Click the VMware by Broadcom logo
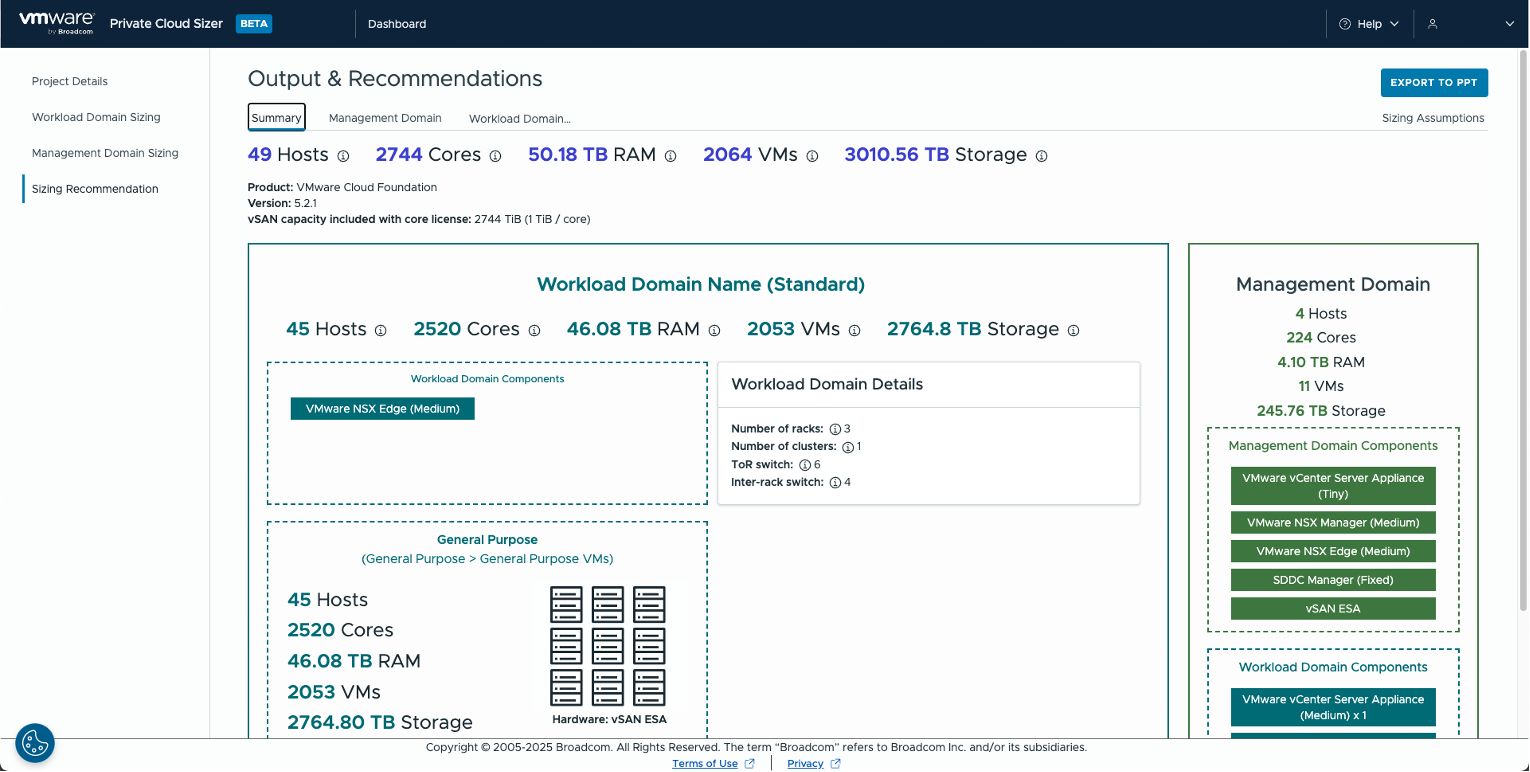The image size is (1530, 772). (x=57, y=23)
